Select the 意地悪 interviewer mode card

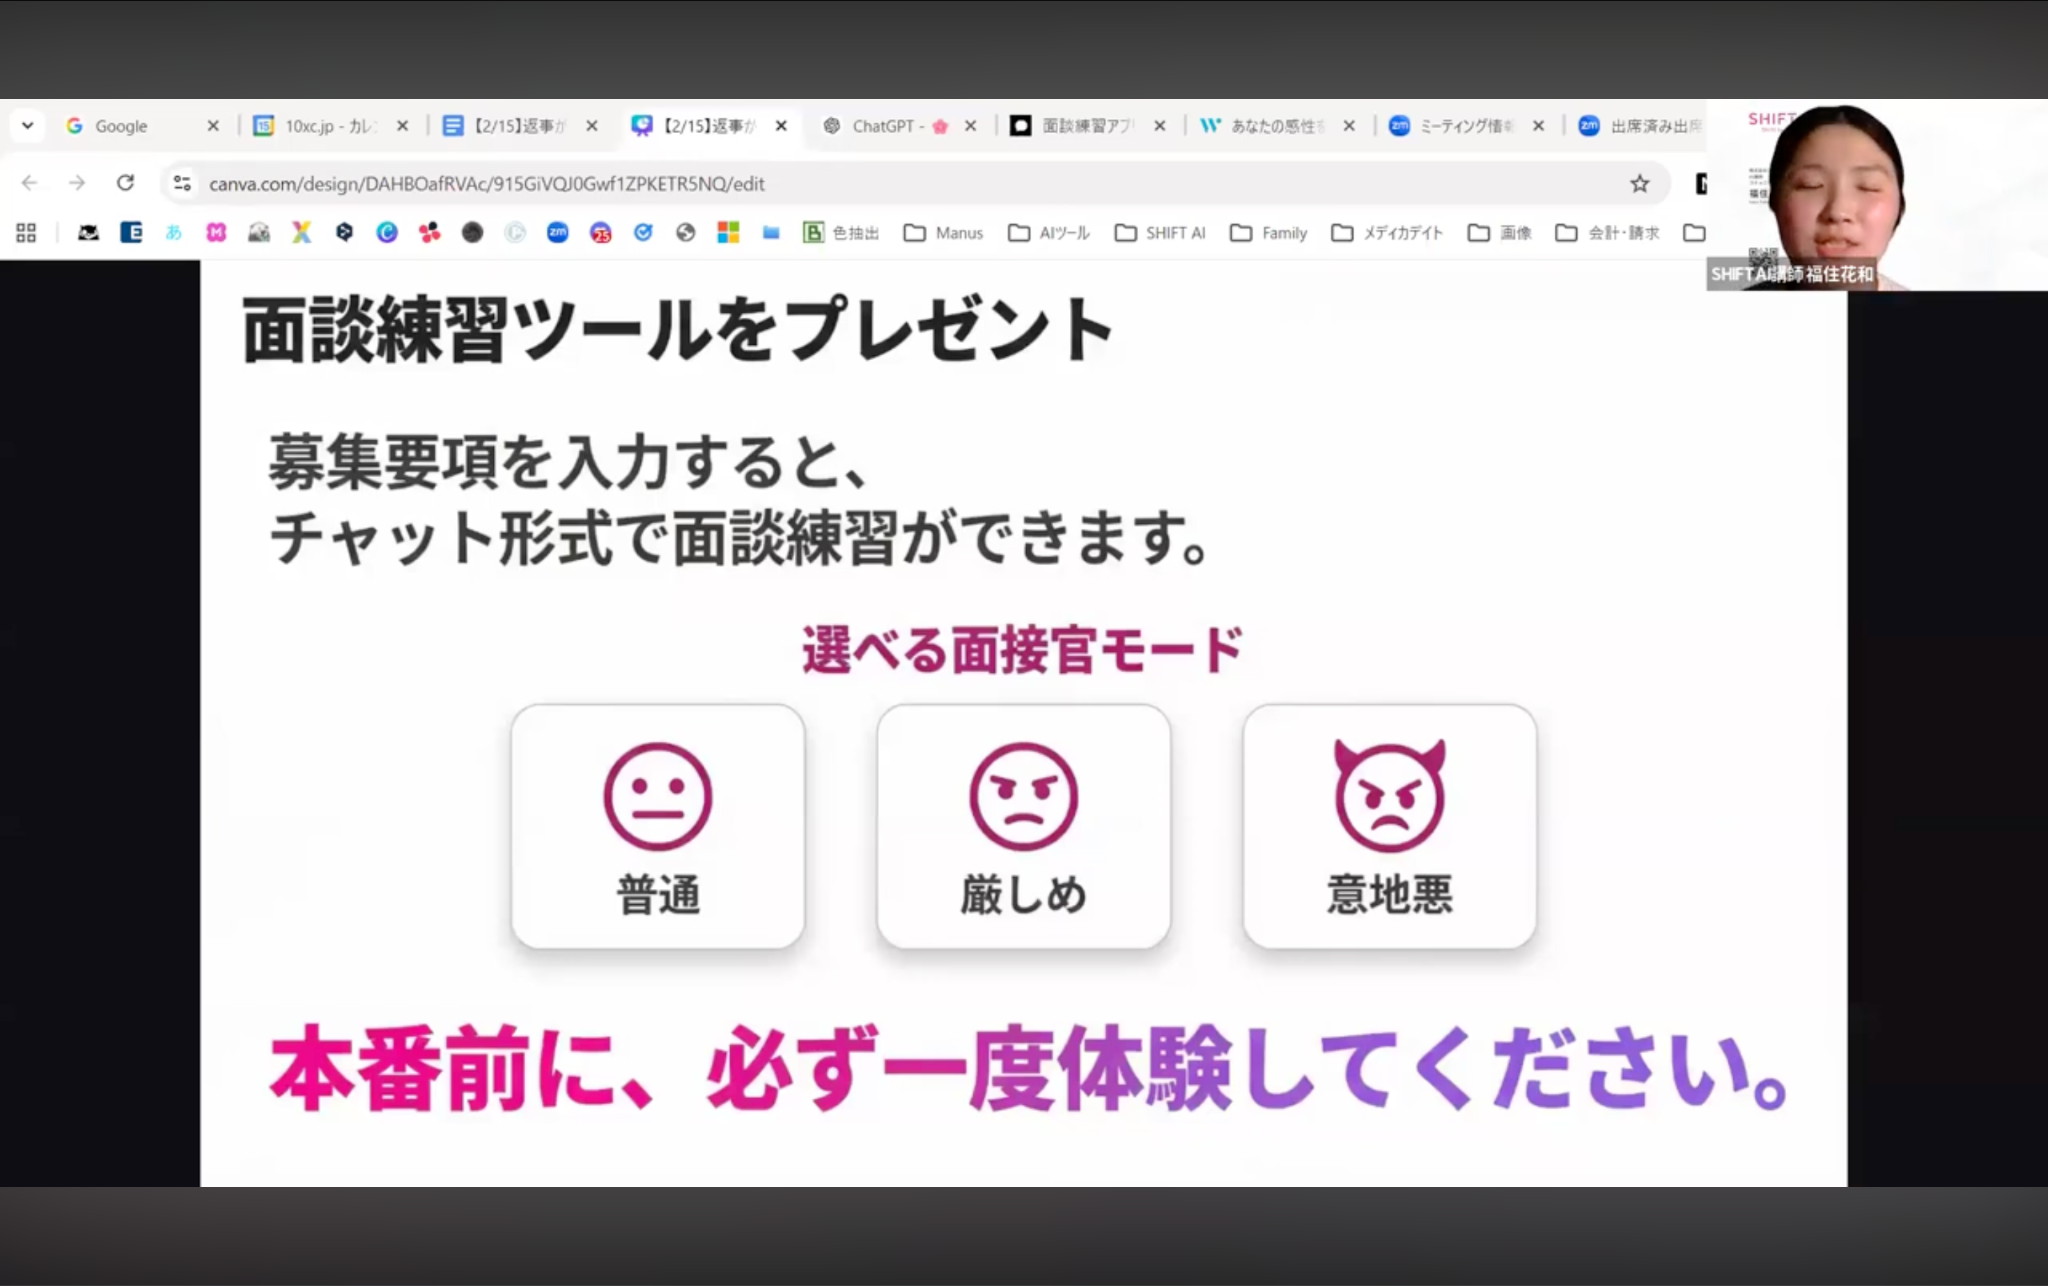[x=1389, y=826]
